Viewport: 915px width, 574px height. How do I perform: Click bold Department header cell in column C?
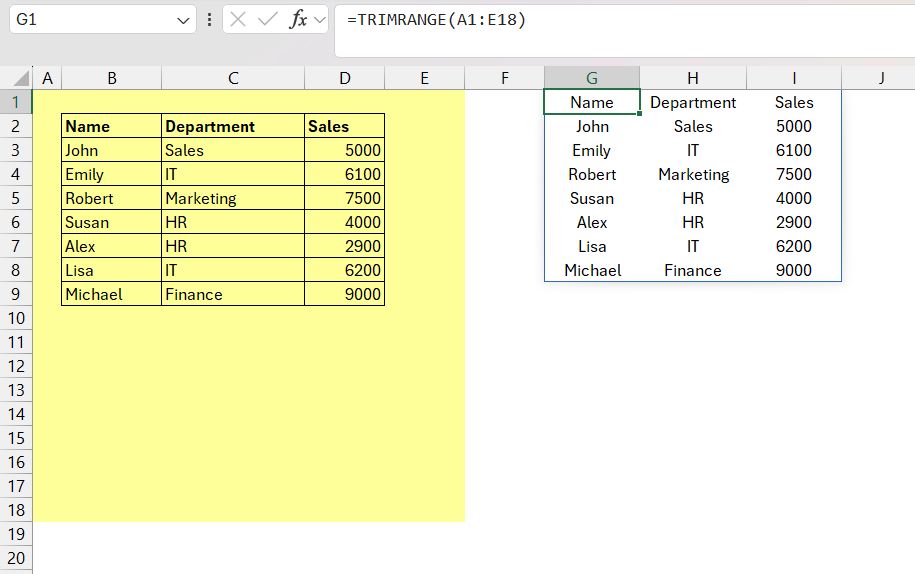click(233, 126)
